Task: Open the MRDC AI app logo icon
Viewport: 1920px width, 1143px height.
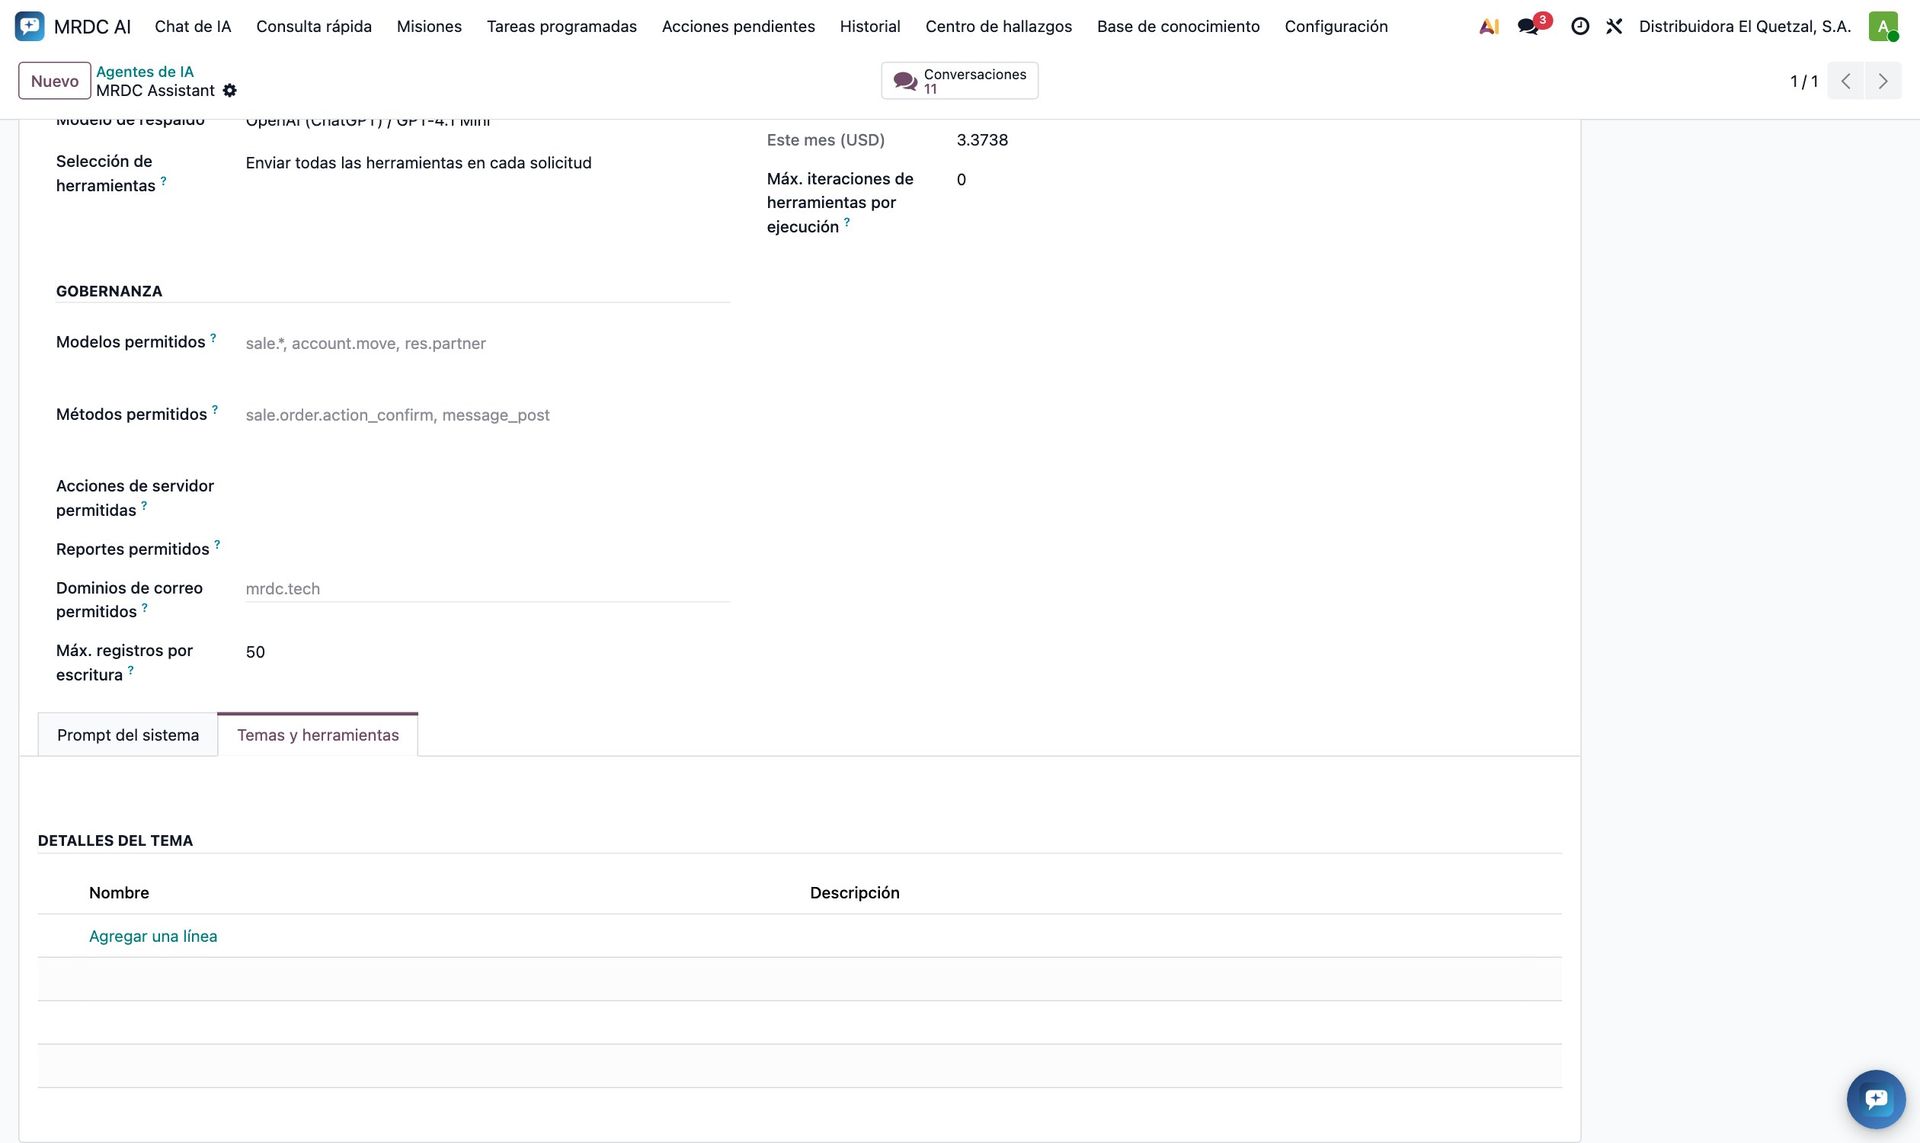Action: [x=30, y=26]
